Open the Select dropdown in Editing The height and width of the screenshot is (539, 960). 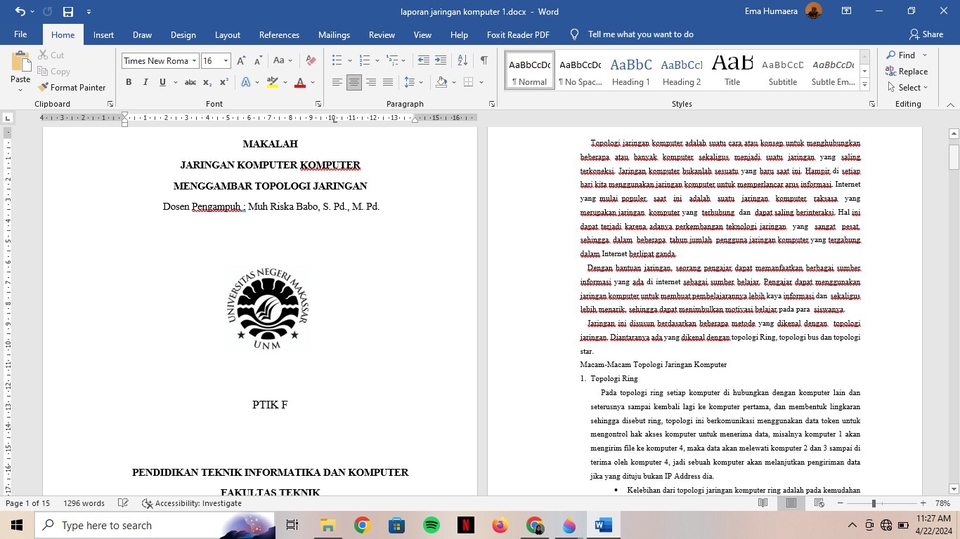coord(907,88)
